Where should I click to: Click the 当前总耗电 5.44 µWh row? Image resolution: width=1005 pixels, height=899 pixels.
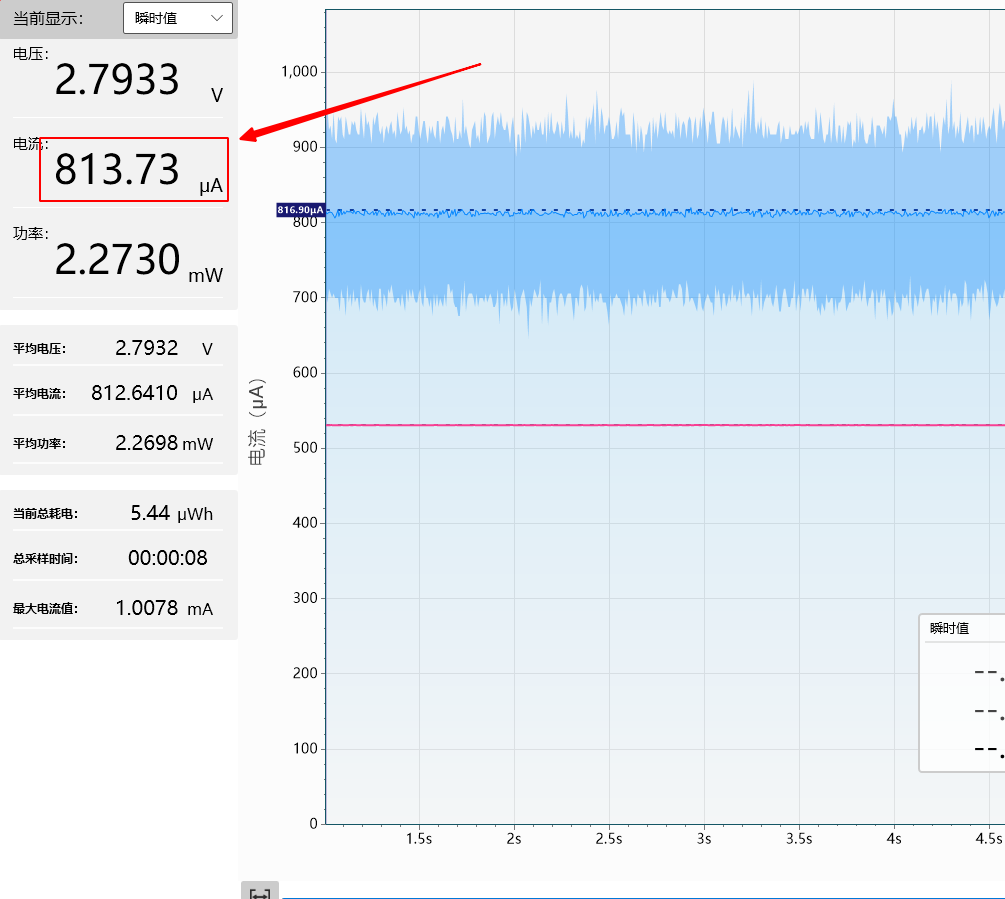tap(118, 514)
